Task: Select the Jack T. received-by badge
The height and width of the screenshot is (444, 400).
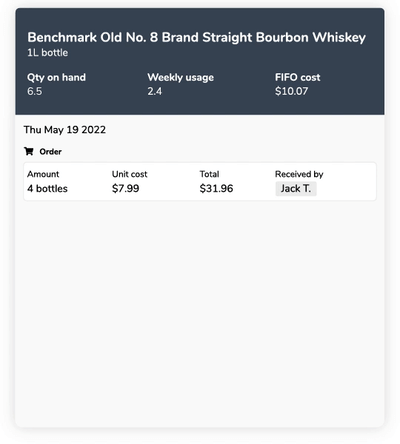Action: tap(296, 189)
